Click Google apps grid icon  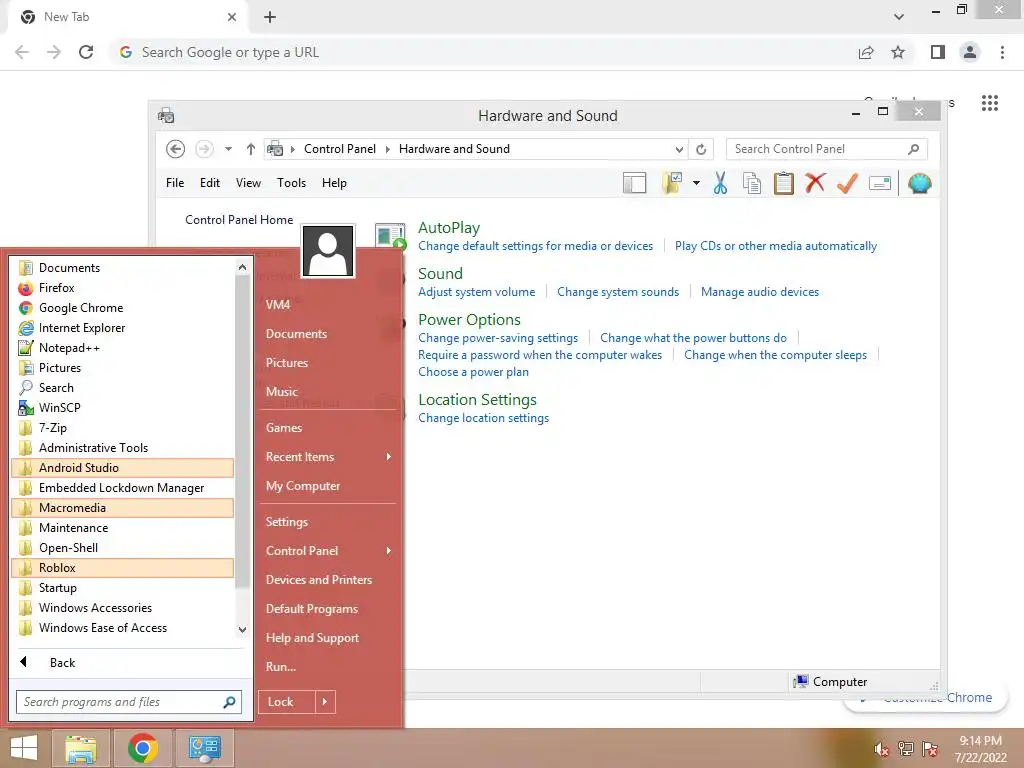(x=989, y=103)
